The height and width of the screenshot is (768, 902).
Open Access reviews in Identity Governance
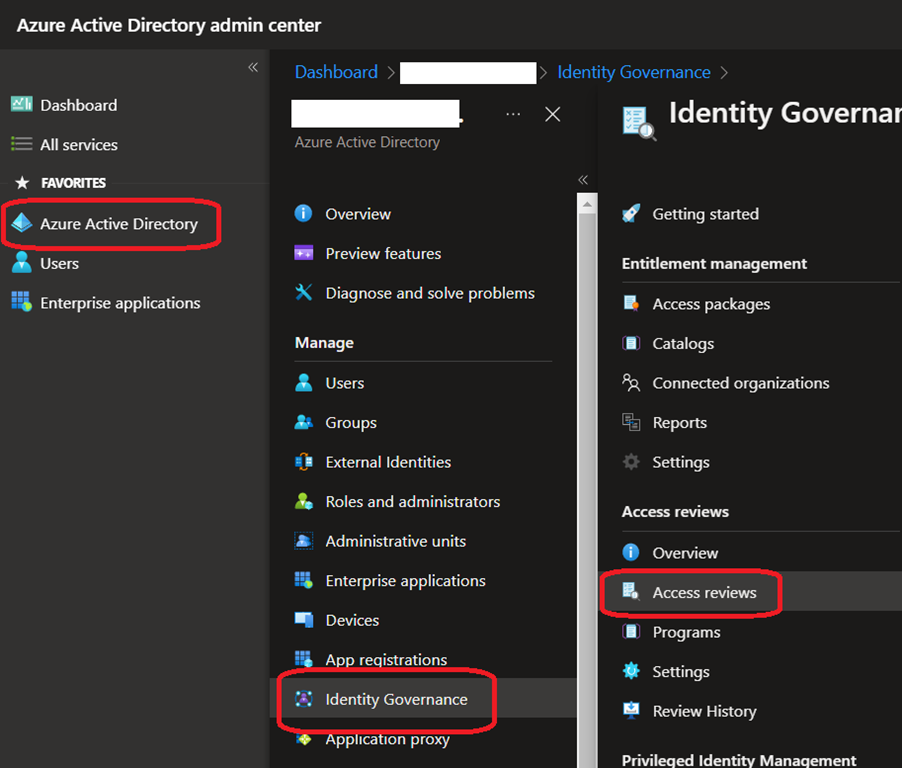coord(704,593)
